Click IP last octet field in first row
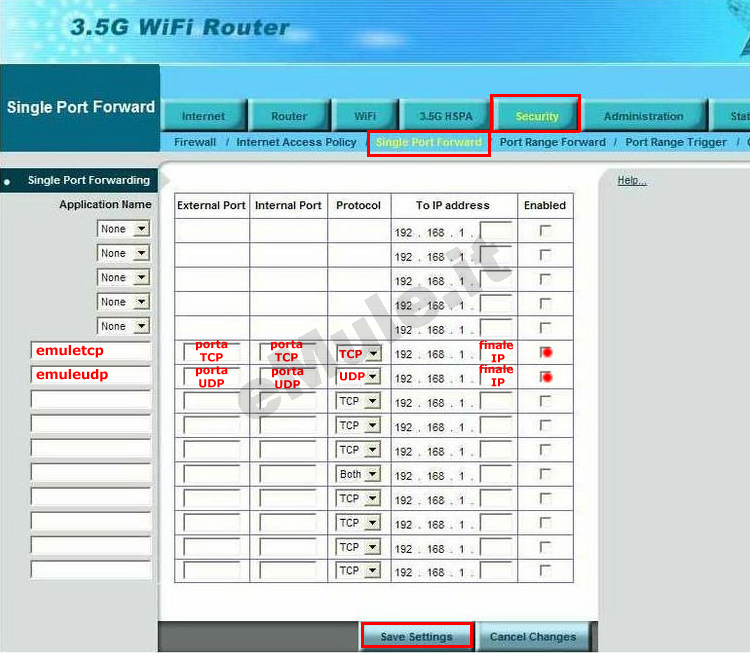The image size is (750, 653). 496,231
